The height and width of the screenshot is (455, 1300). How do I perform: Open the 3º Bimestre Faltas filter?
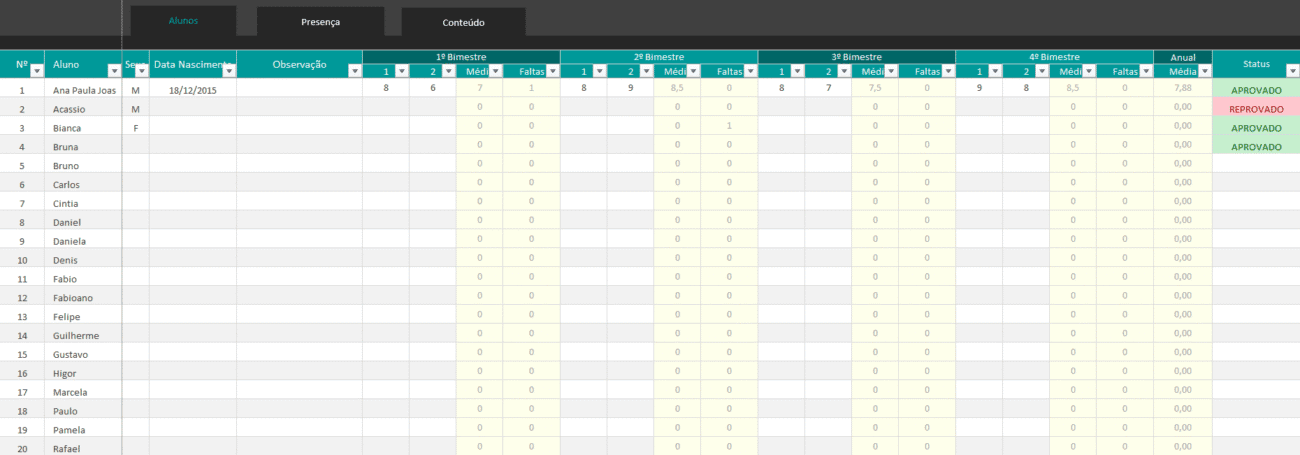pyautogui.click(x=947, y=71)
